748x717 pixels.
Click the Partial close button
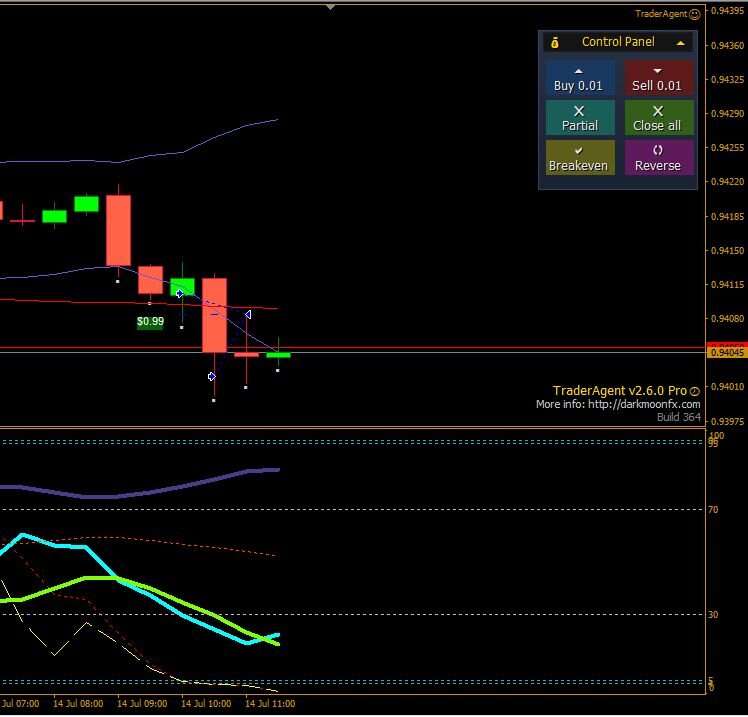pos(580,118)
